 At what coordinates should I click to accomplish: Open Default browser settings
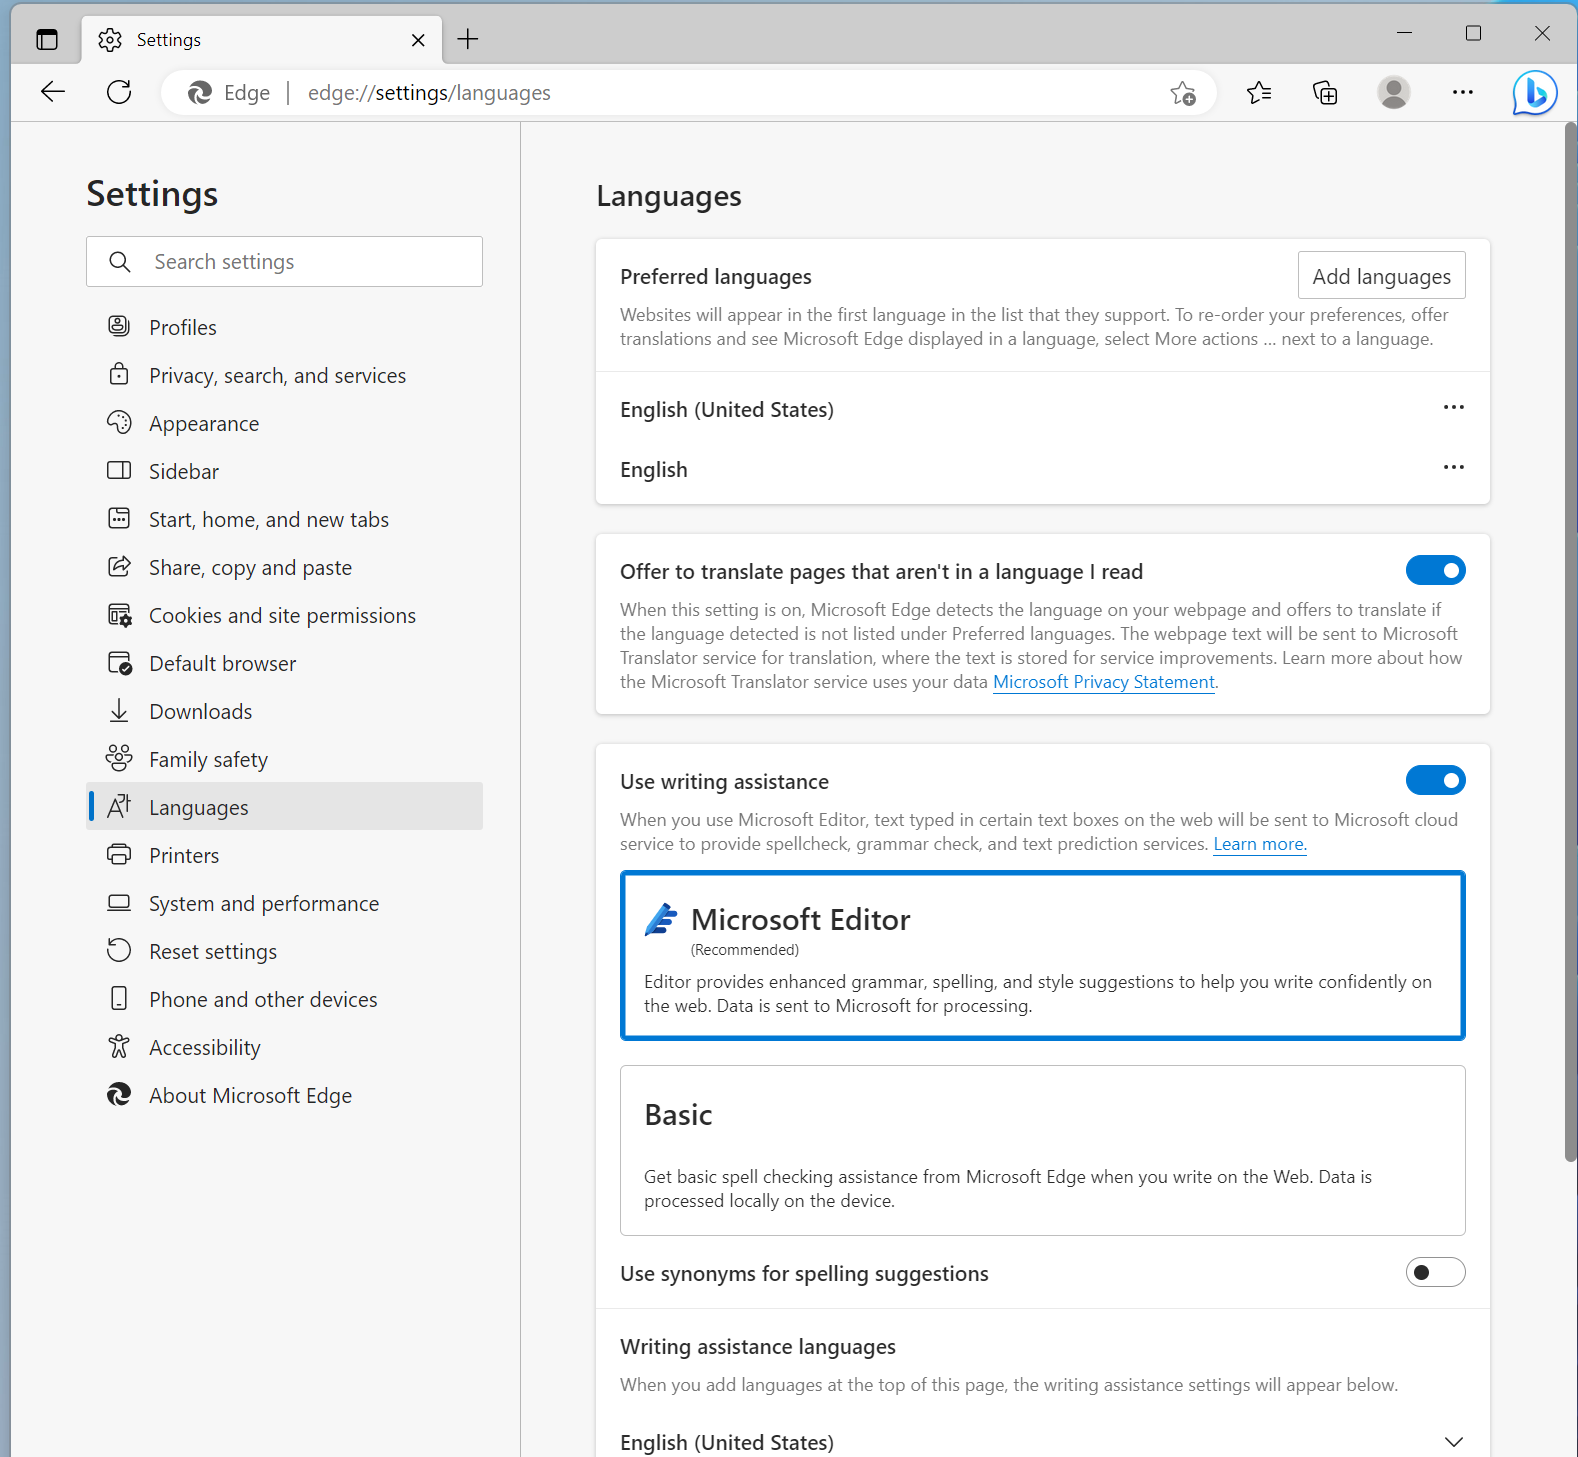pyautogui.click(x=285, y=663)
